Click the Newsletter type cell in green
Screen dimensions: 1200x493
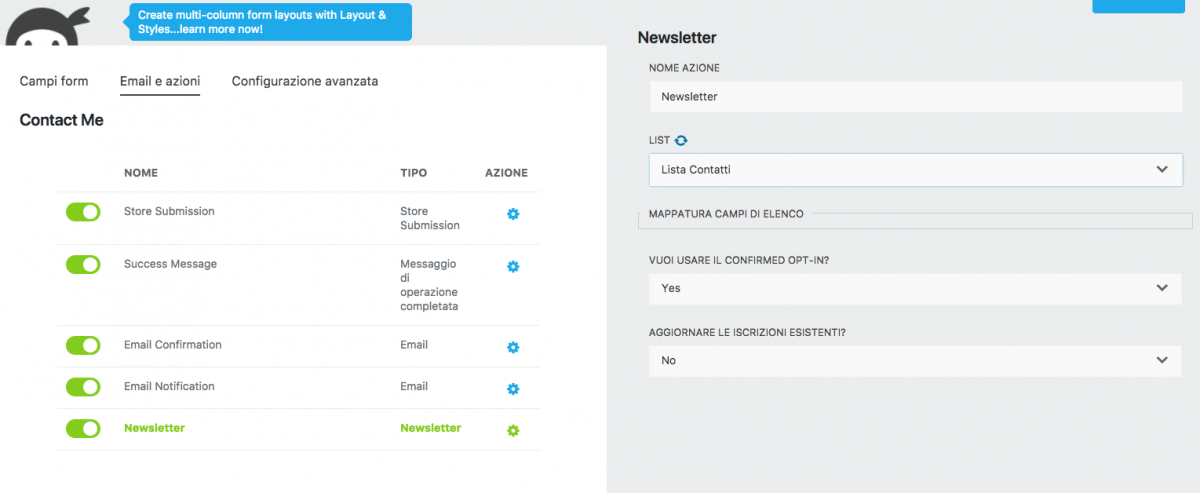point(431,428)
